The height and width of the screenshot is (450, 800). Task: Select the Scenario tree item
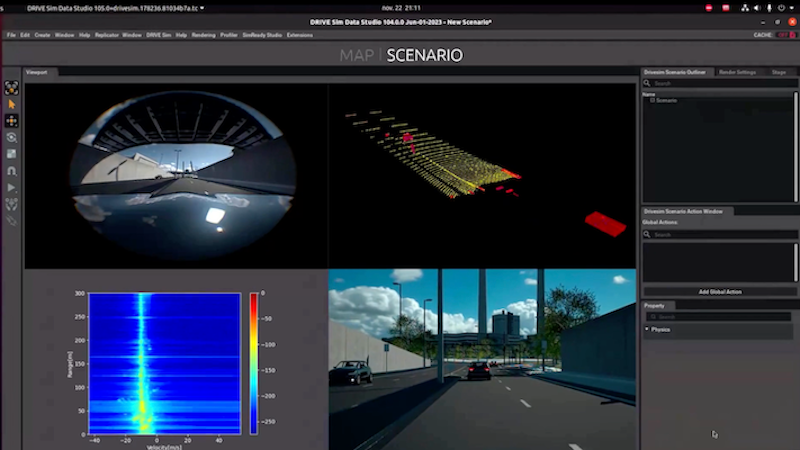(666, 101)
